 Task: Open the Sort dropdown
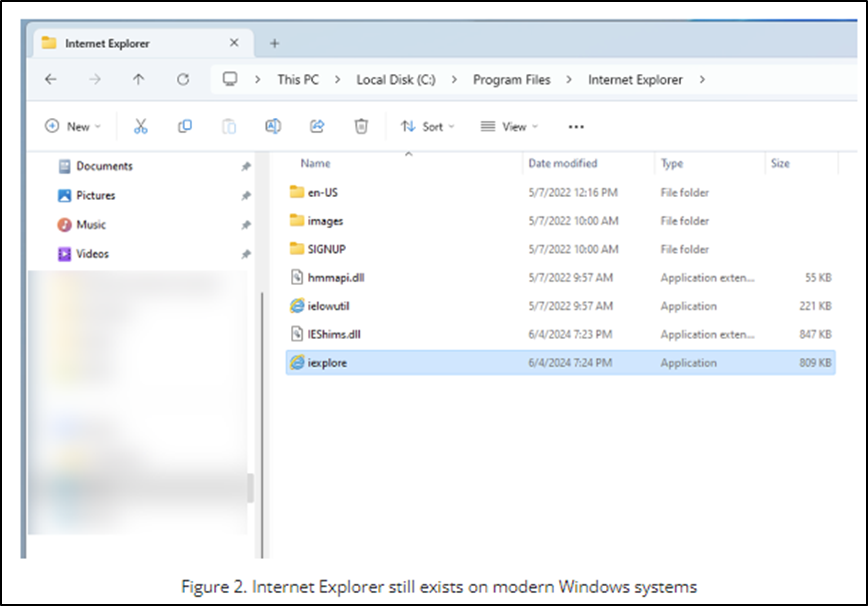click(x=430, y=126)
